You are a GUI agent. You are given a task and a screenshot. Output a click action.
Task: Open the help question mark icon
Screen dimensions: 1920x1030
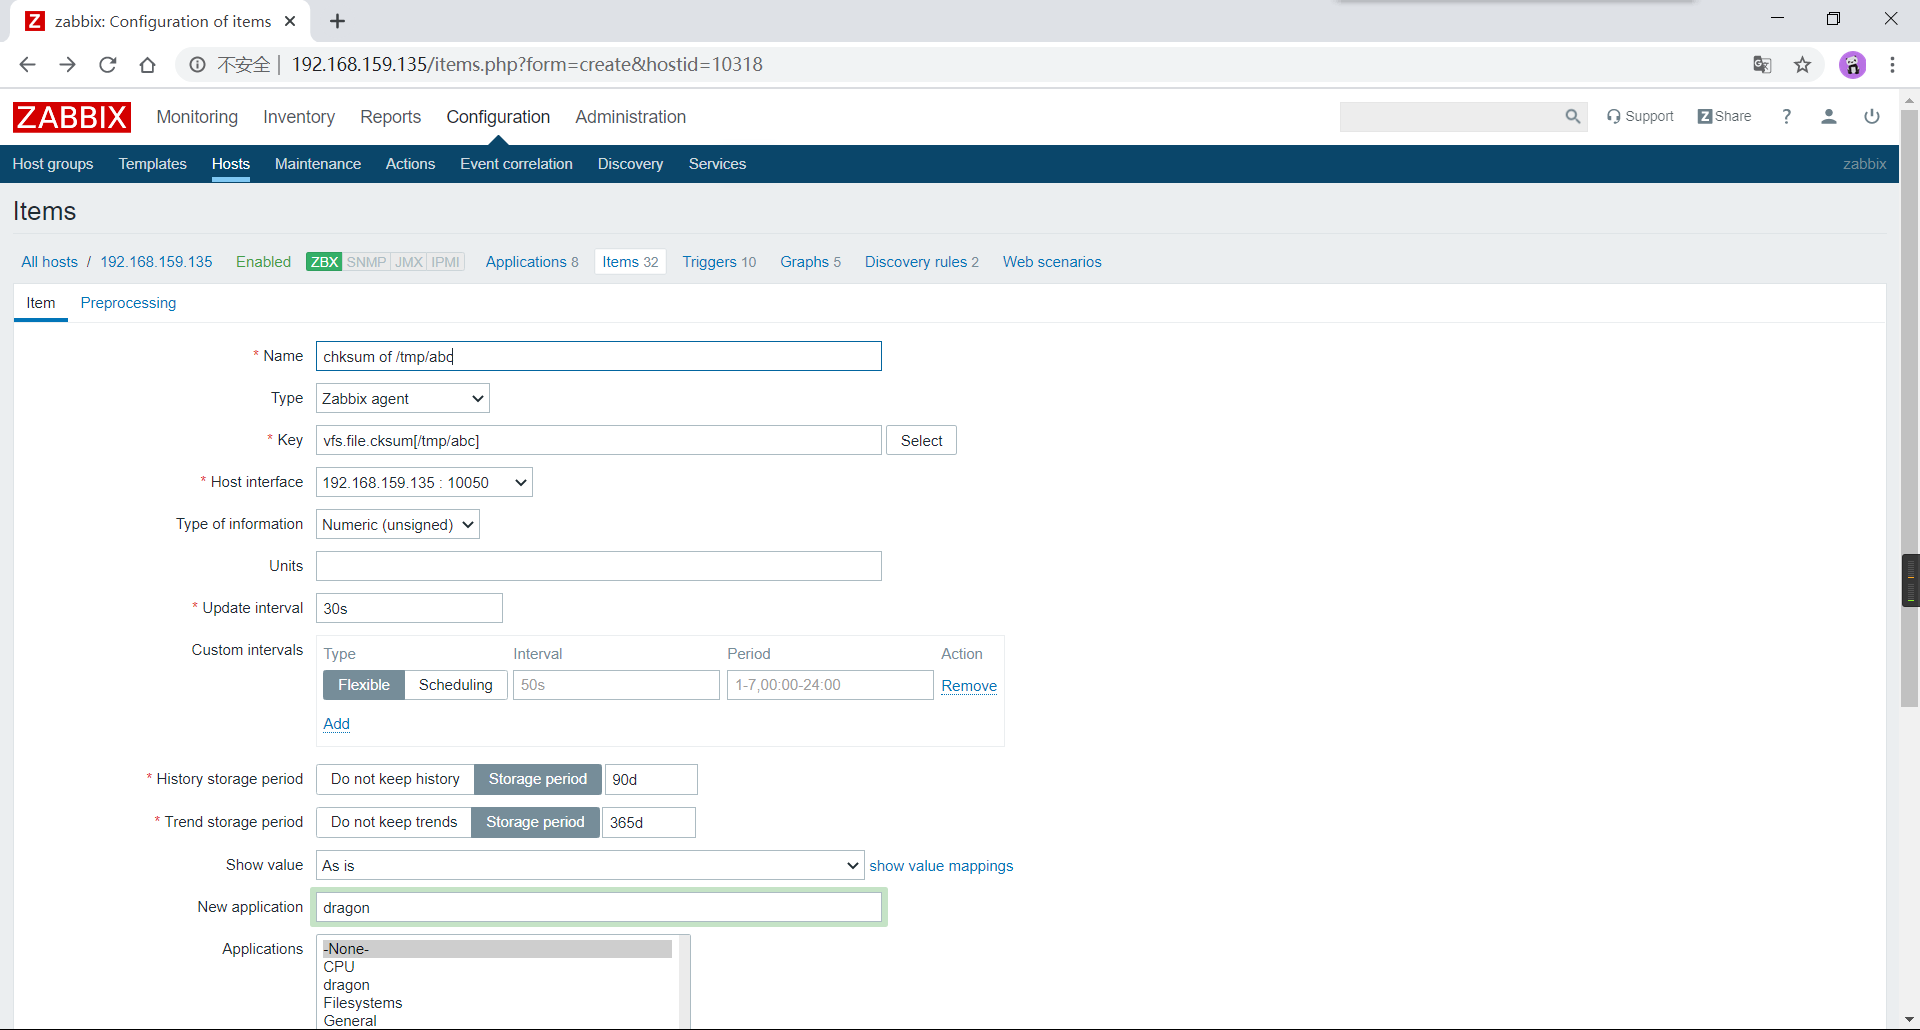coord(1787,117)
